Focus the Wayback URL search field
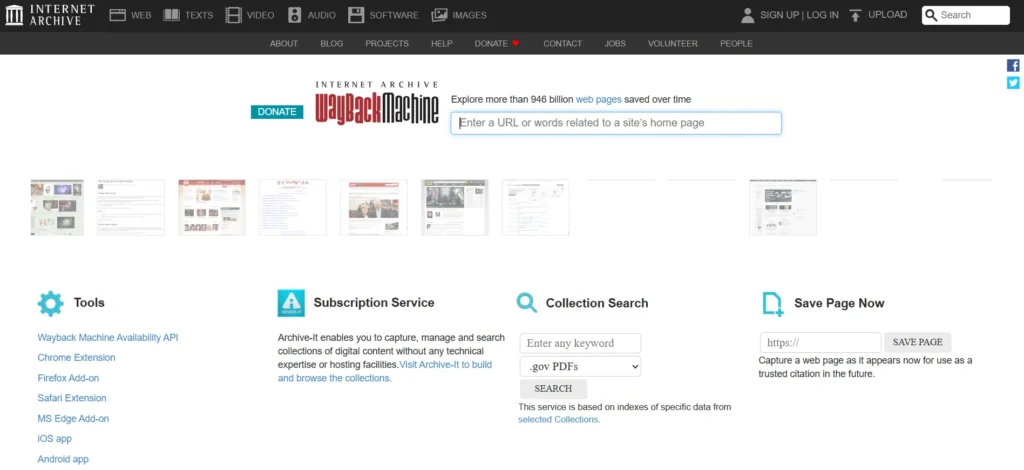1024x470 pixels. pos(616,123)
